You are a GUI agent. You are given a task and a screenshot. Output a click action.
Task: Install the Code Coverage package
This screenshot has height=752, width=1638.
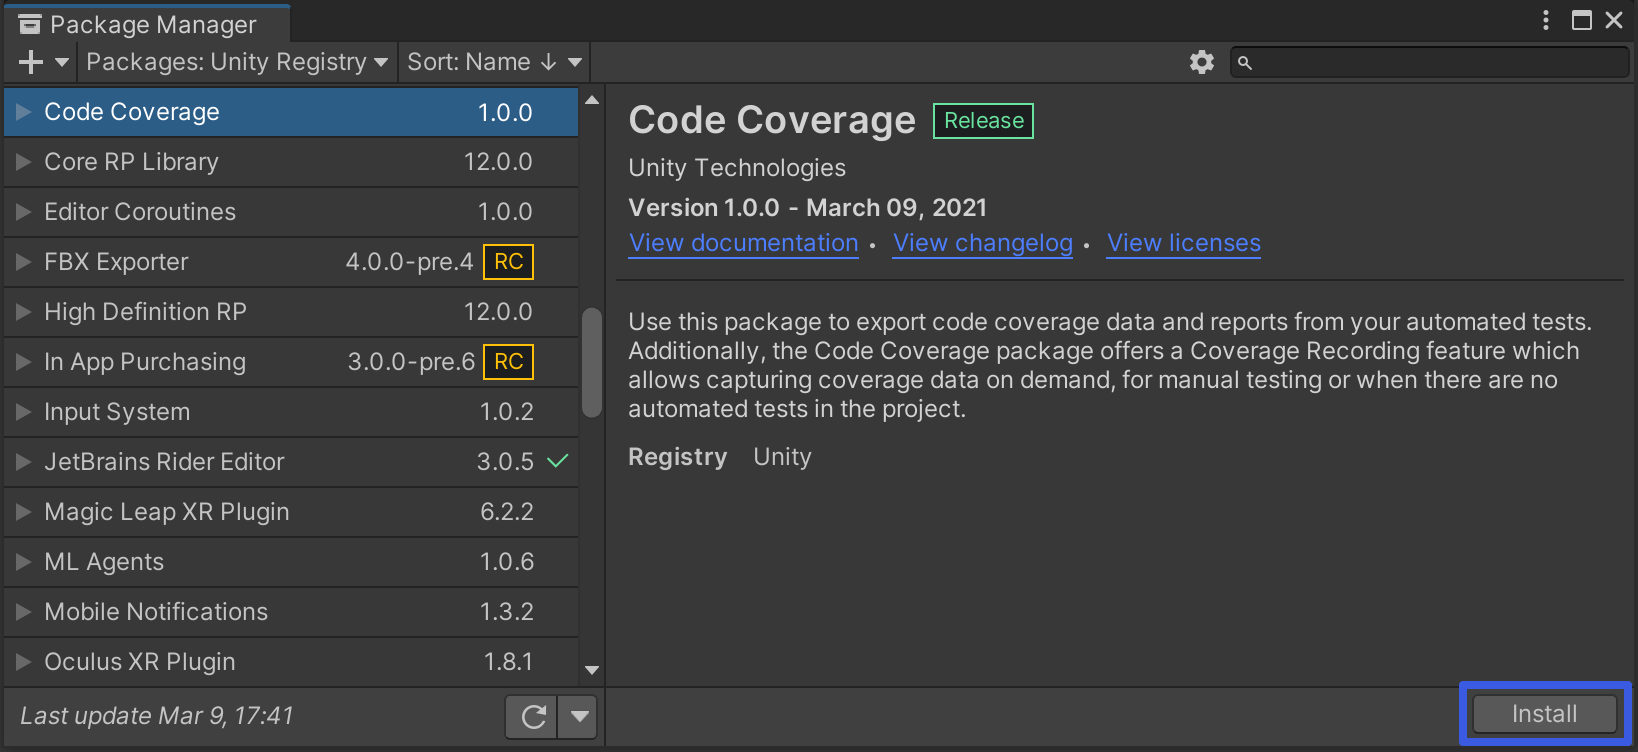click(1544, 714)
